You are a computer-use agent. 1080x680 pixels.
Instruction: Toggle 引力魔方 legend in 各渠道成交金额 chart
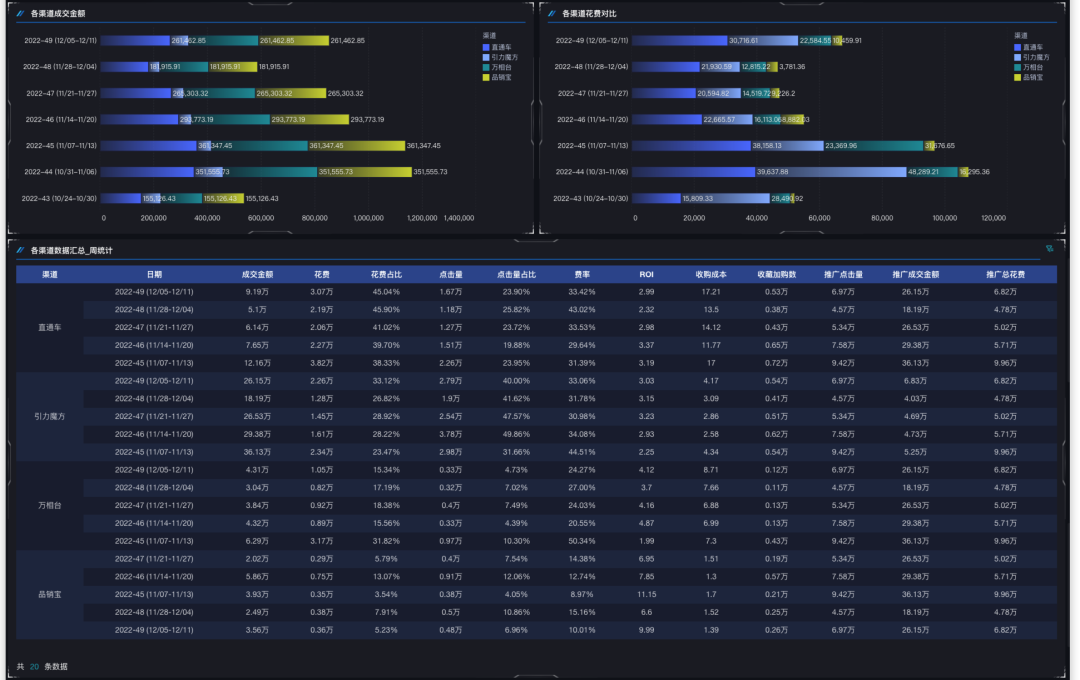(500, 57)
